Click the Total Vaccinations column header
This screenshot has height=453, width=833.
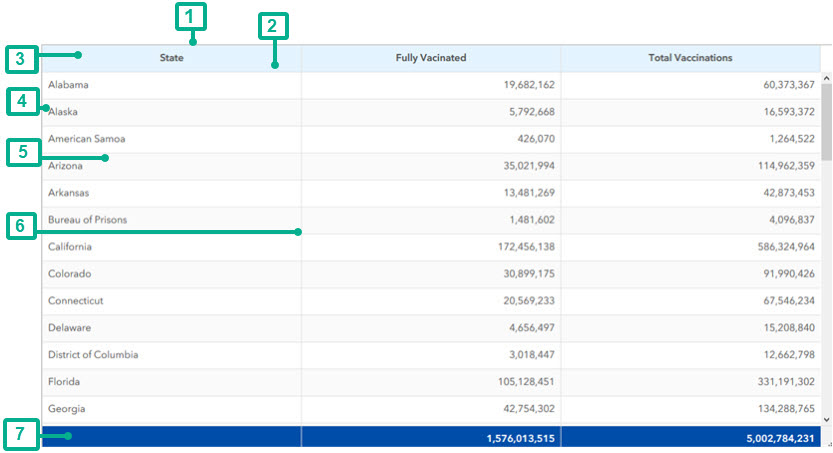point(690,58)
